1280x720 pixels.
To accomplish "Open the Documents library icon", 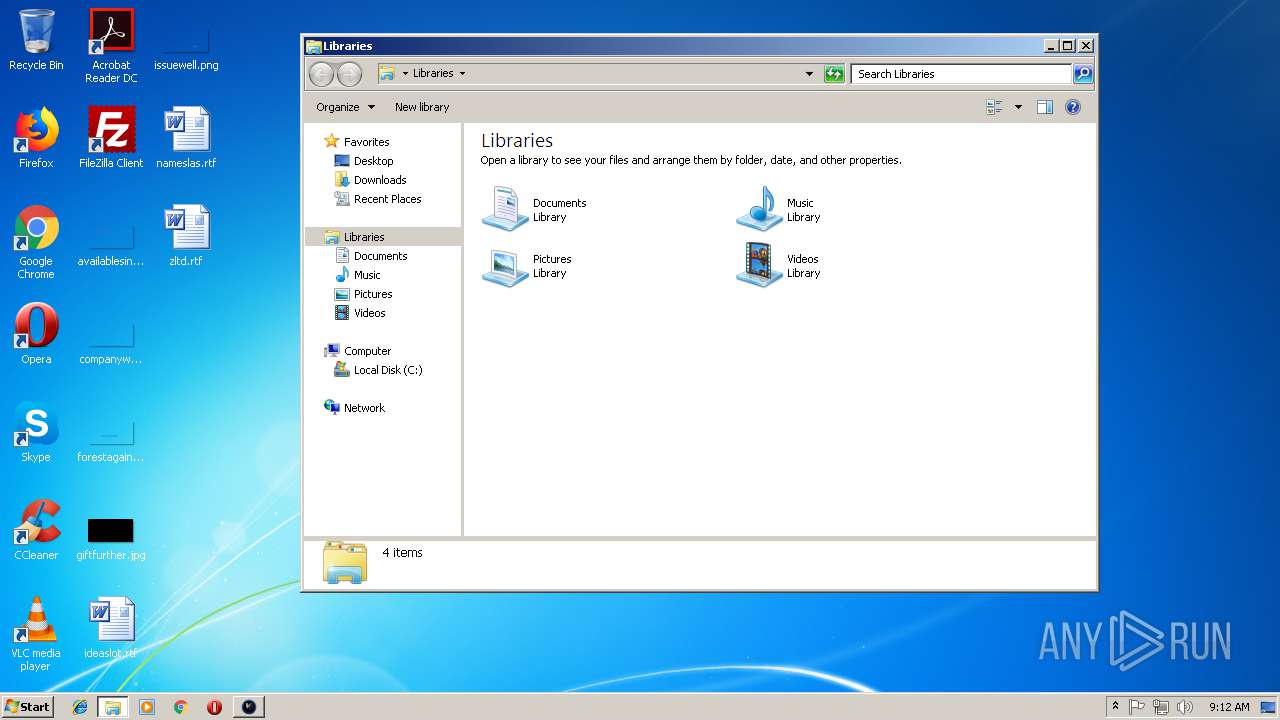I will (505, 209).
